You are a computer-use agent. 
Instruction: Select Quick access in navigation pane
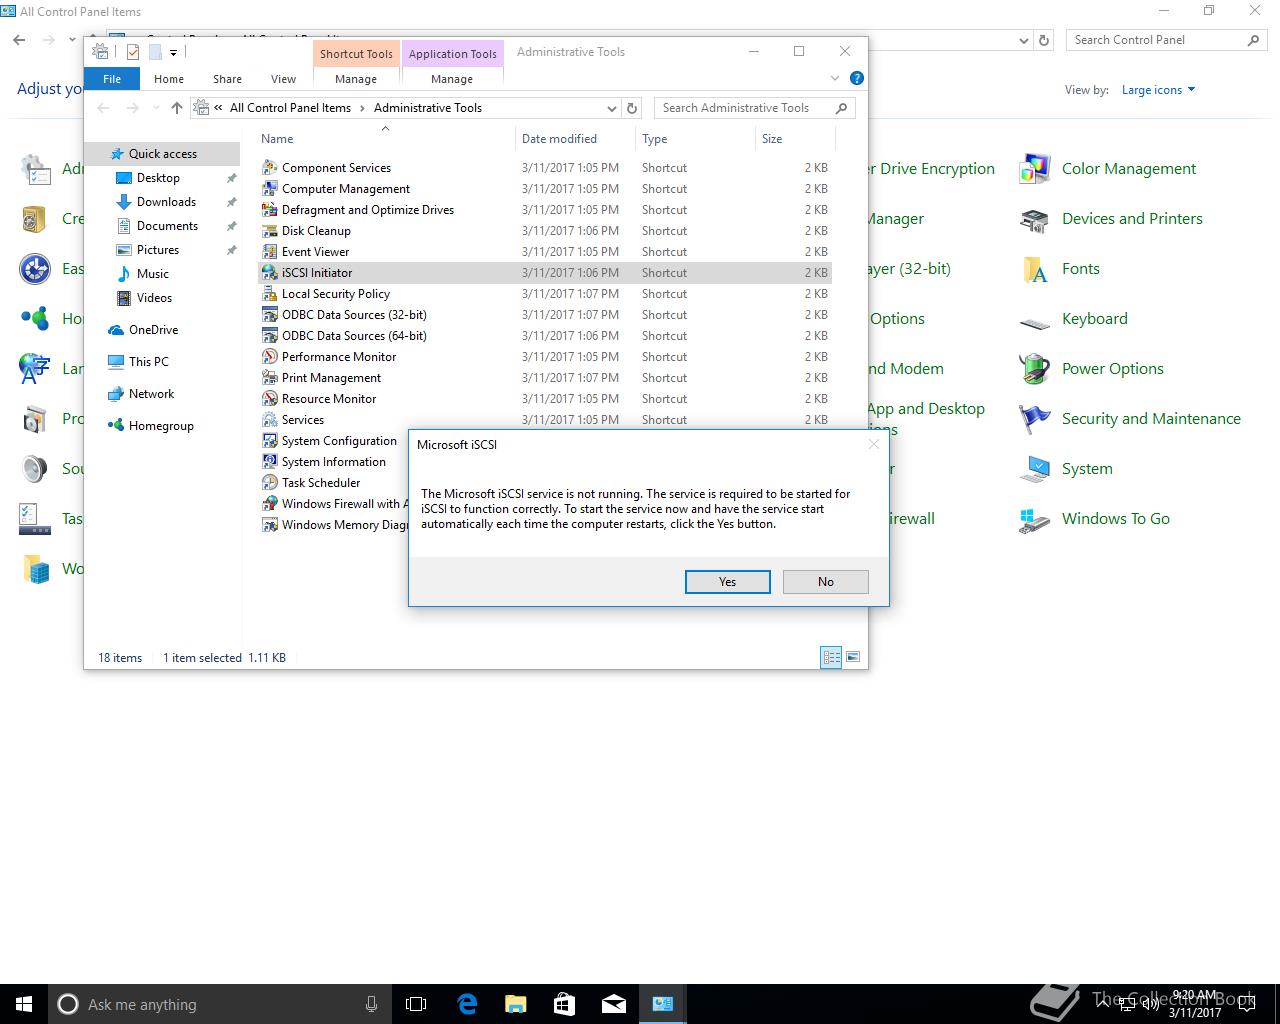[163, 154]
